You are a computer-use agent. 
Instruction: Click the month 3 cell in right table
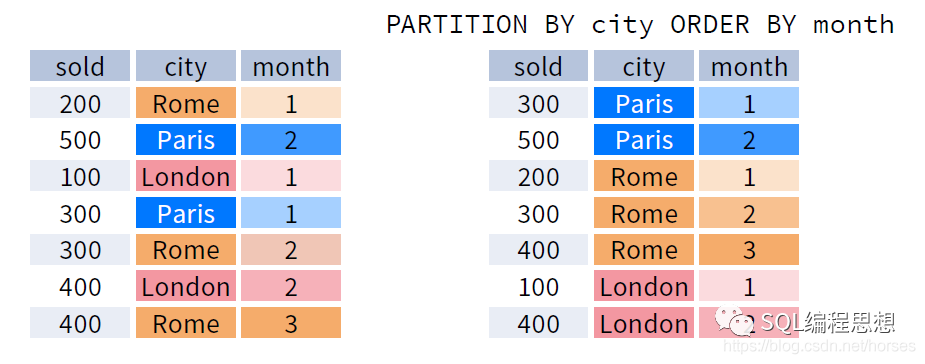pyautogui.click(x=749, y=250)
